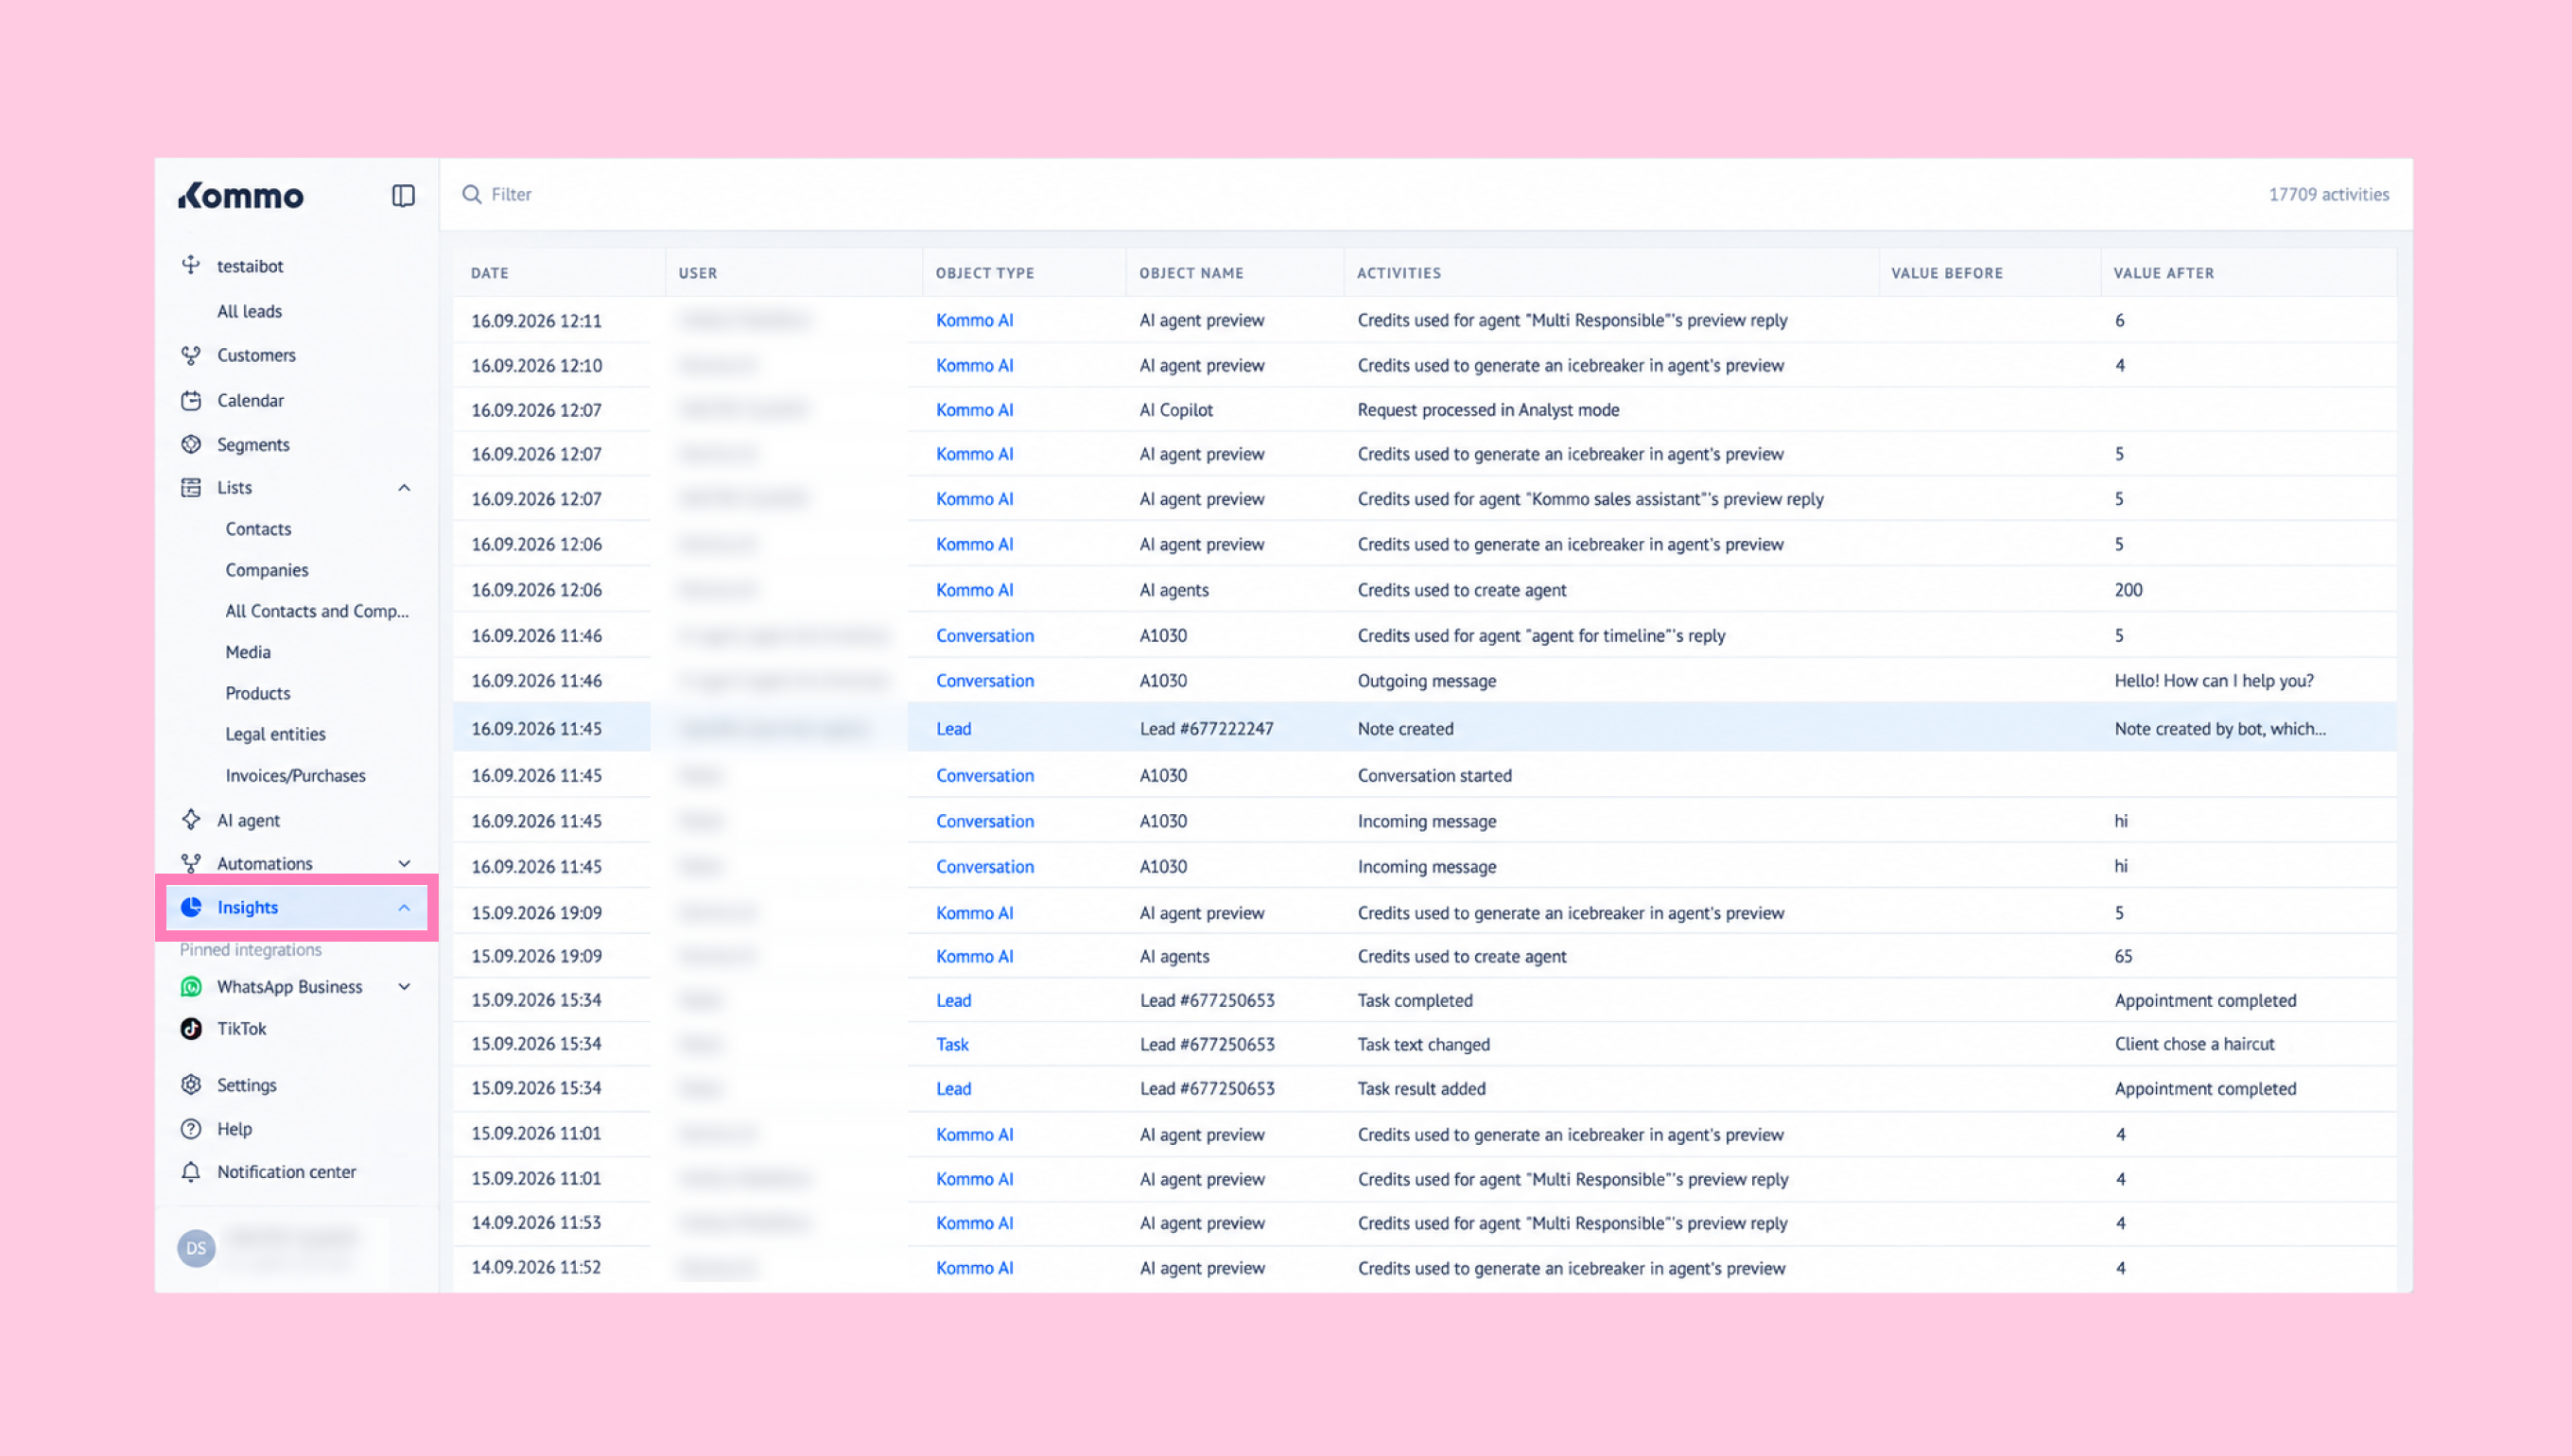Click the Automations sidebar icon
Image resolution: width=2572 pixels, height=1456 pixels.
tap(191, 863)
